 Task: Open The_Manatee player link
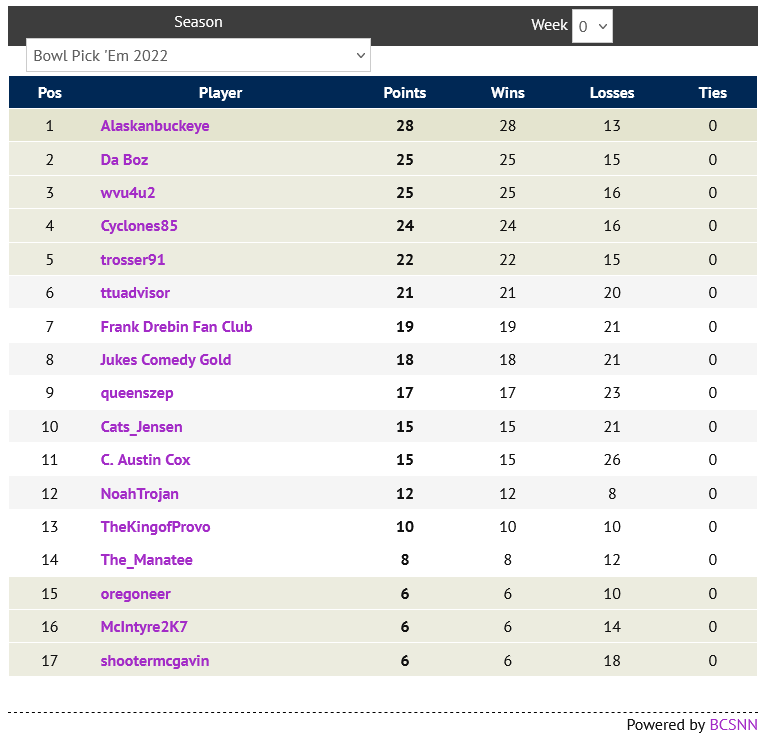pyautogui.click(x=146, y=560)
